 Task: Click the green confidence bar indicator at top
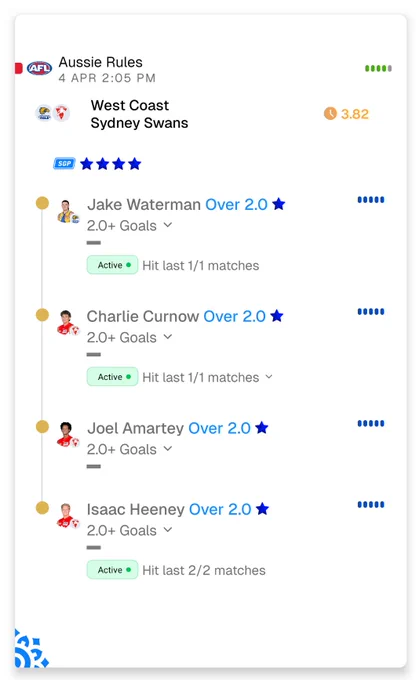(378, 69)
